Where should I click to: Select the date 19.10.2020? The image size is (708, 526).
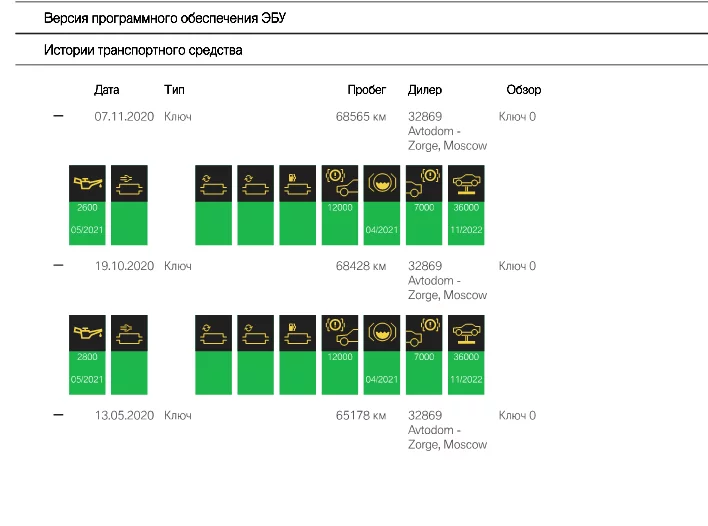coord(124,266)
